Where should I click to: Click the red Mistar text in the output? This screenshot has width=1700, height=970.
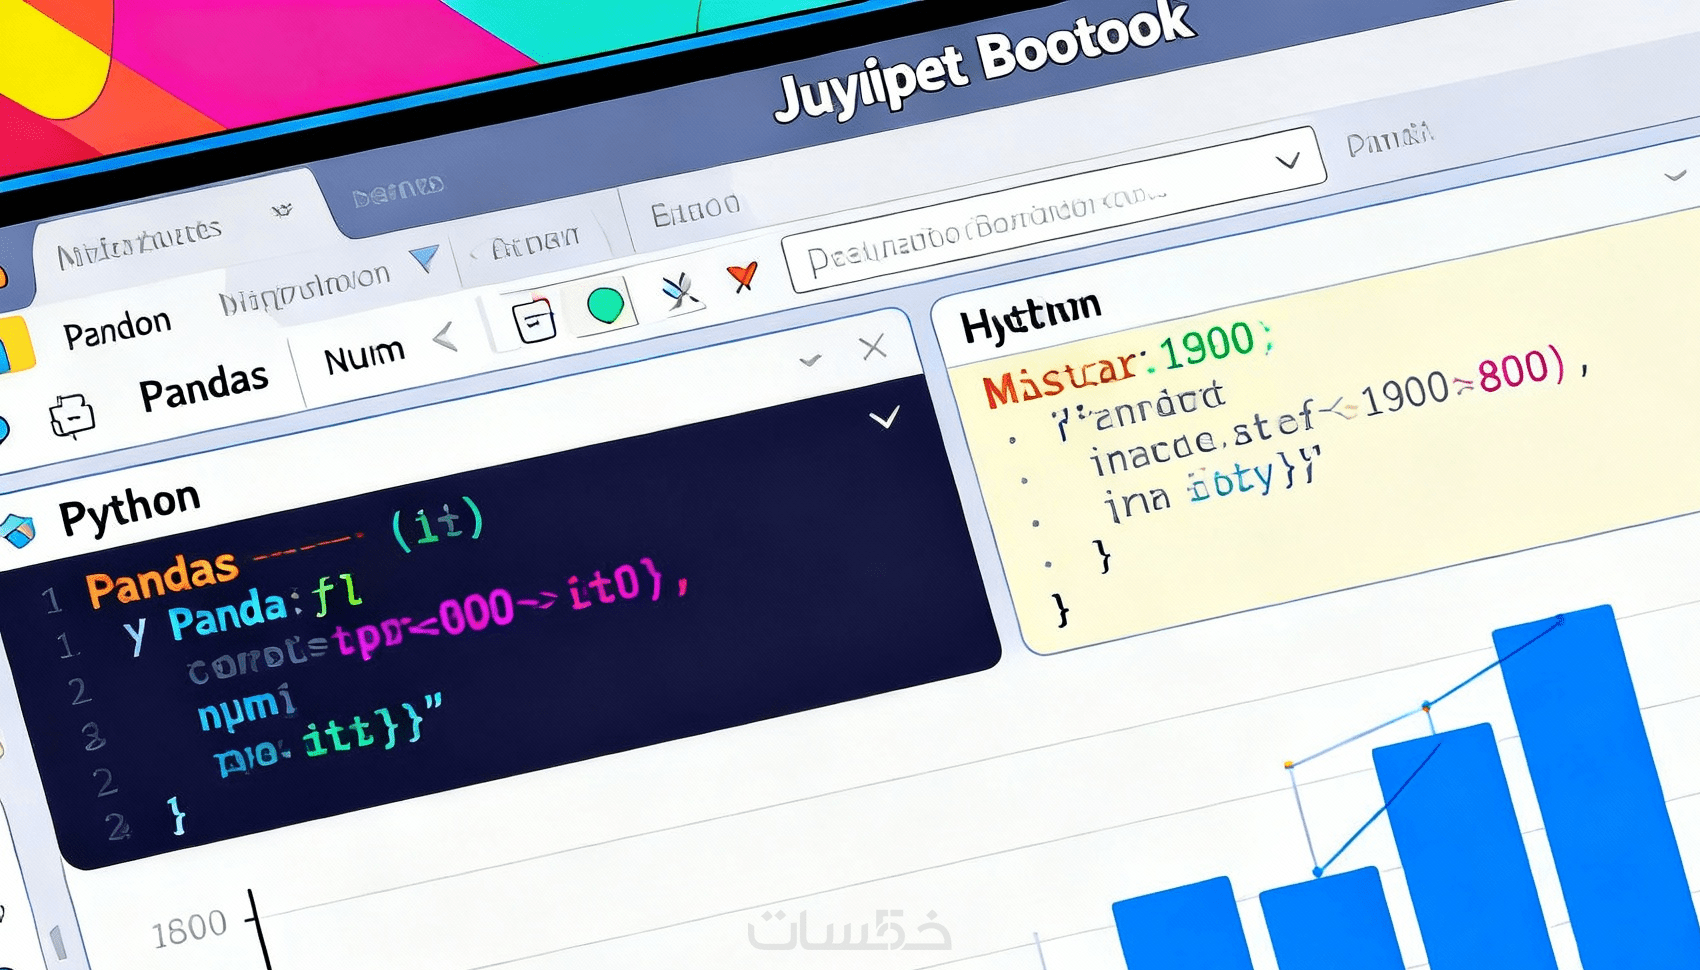pyautogui.click(x=1060, y=380)
